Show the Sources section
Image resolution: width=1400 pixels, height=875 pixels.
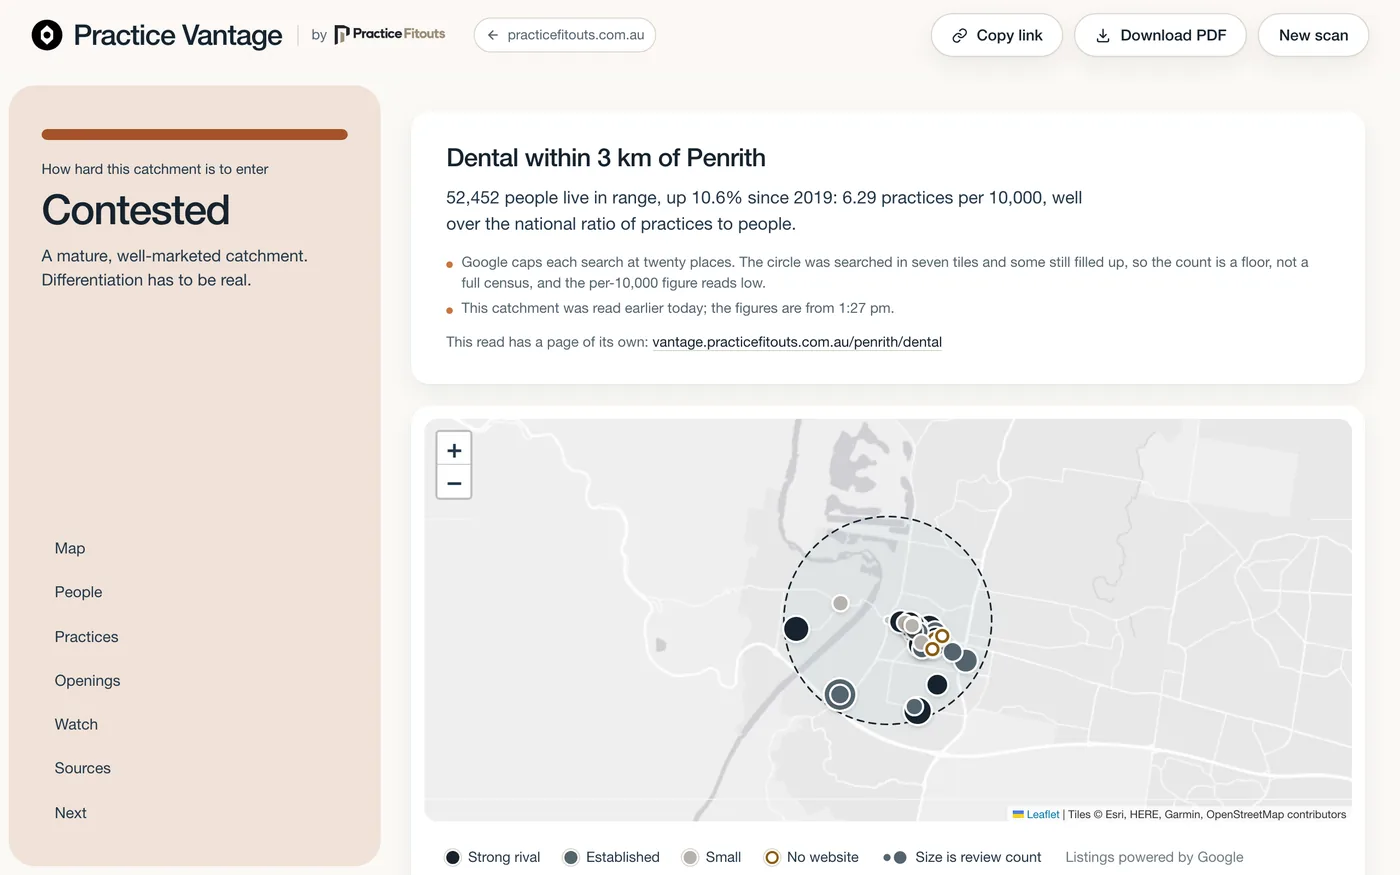pyautogui.click(x=82, y=768)
